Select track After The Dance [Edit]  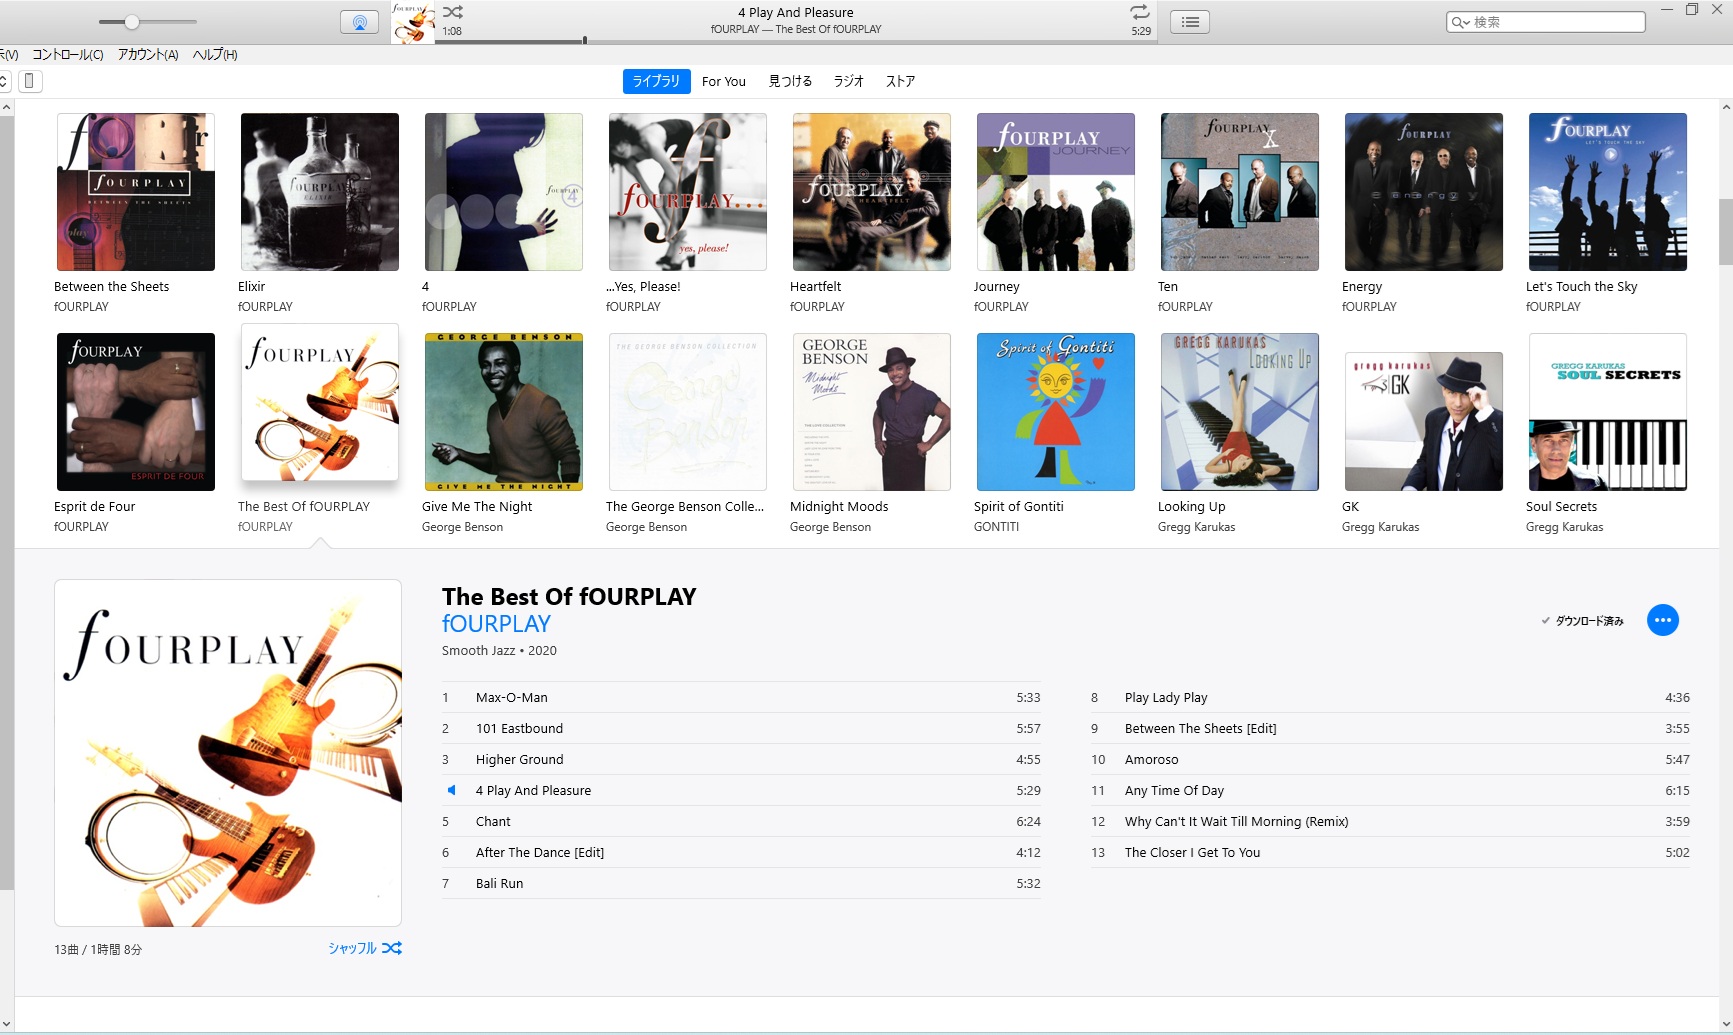coord(741,852)
